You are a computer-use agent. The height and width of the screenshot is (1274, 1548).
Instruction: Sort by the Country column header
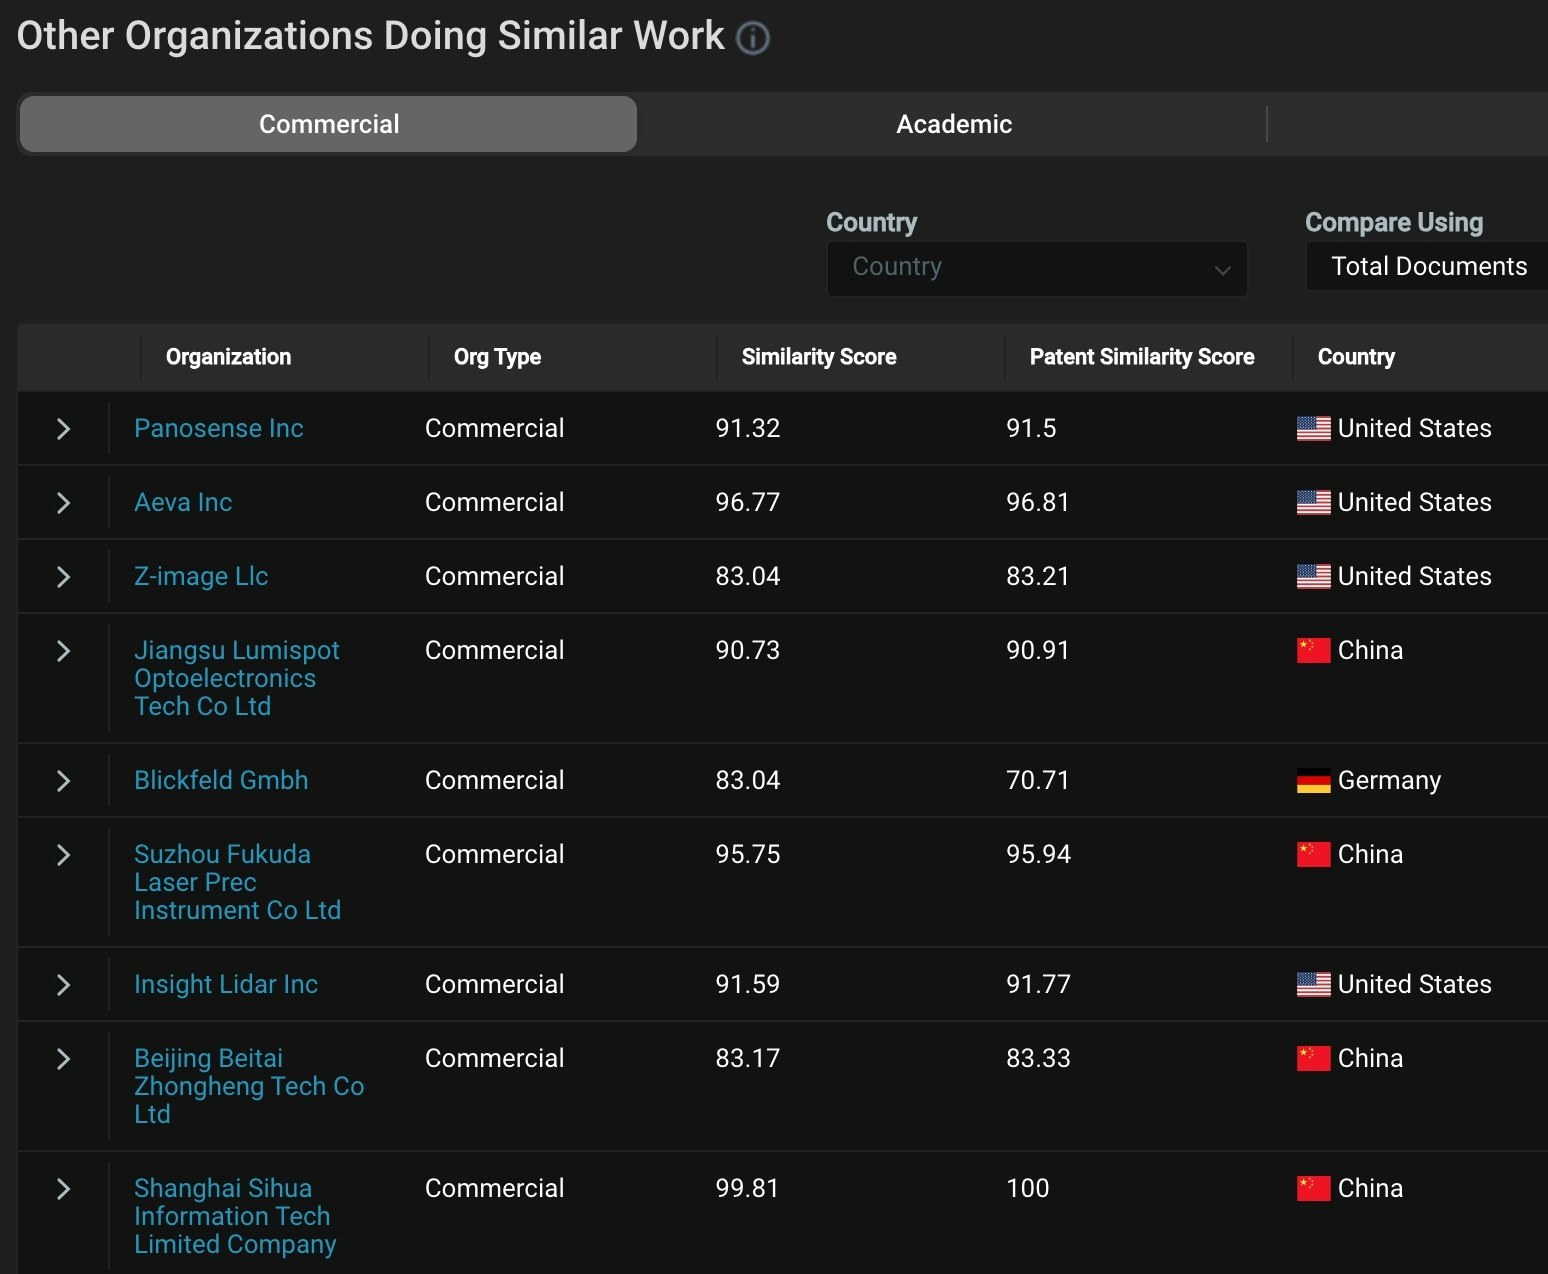point(1356,357)
